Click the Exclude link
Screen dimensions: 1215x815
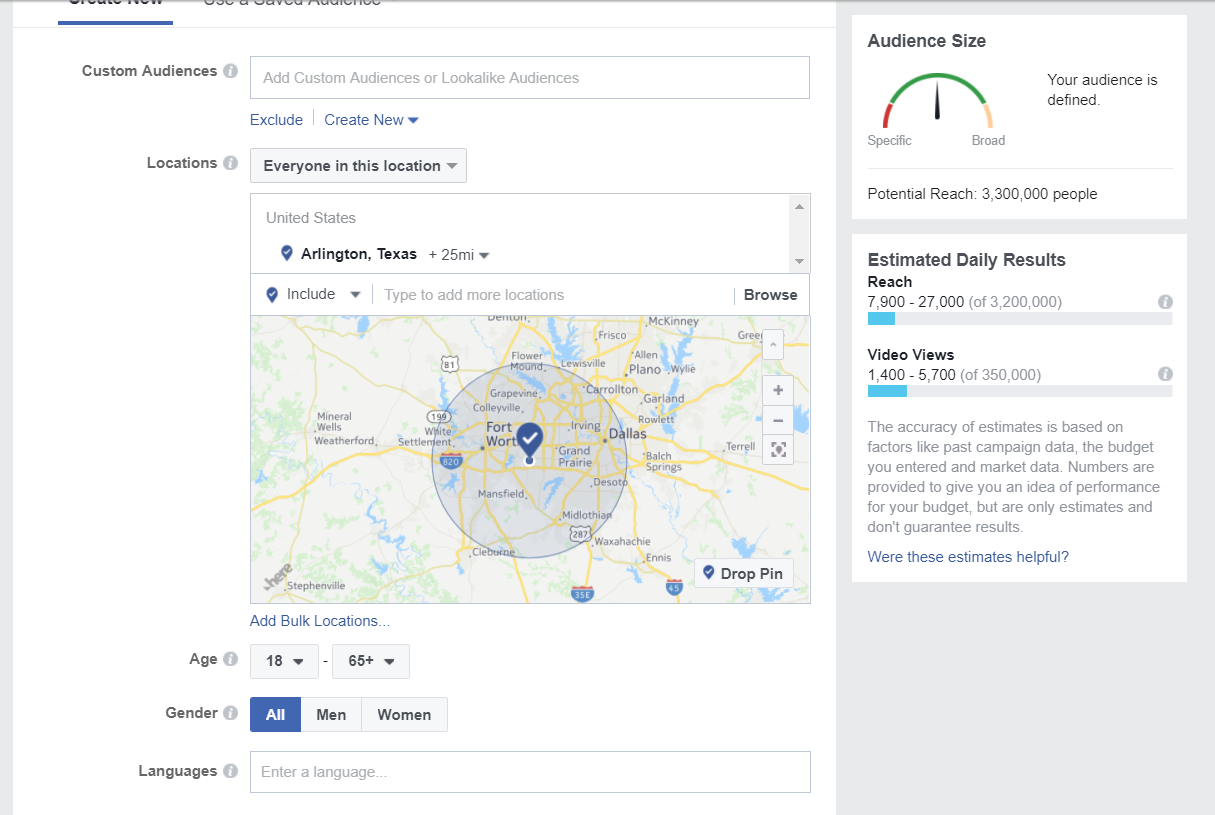(x=276, y=120)
